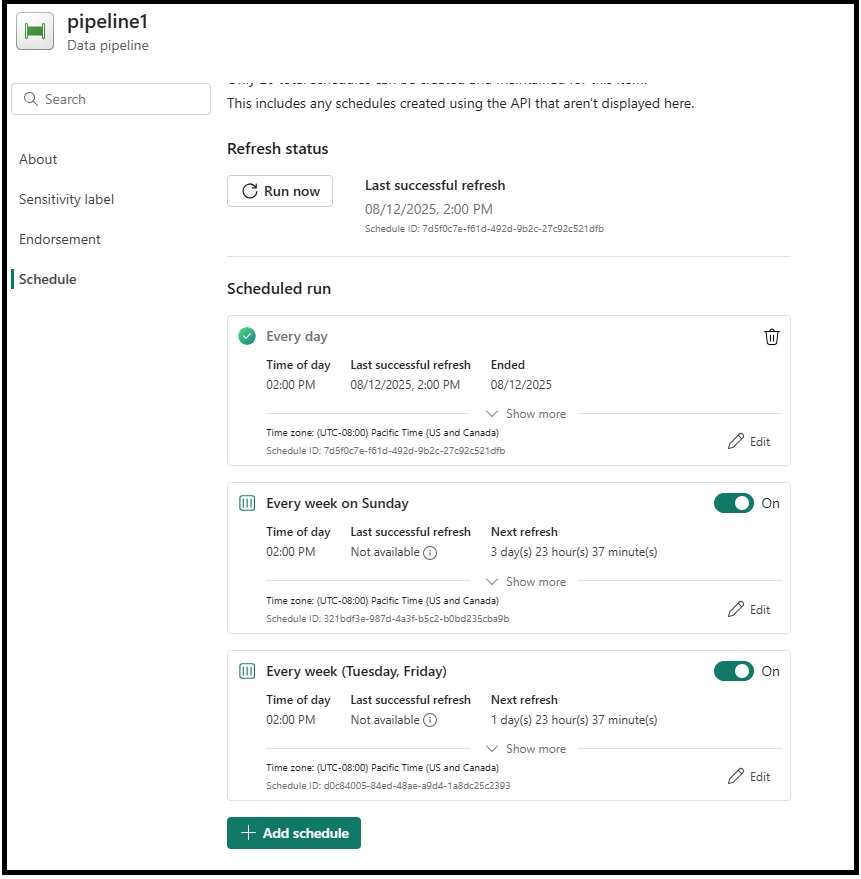Click the Edit pencil on Every week on Sunday
Viewport: 861px width, 879px height.
tap(748, 609)
